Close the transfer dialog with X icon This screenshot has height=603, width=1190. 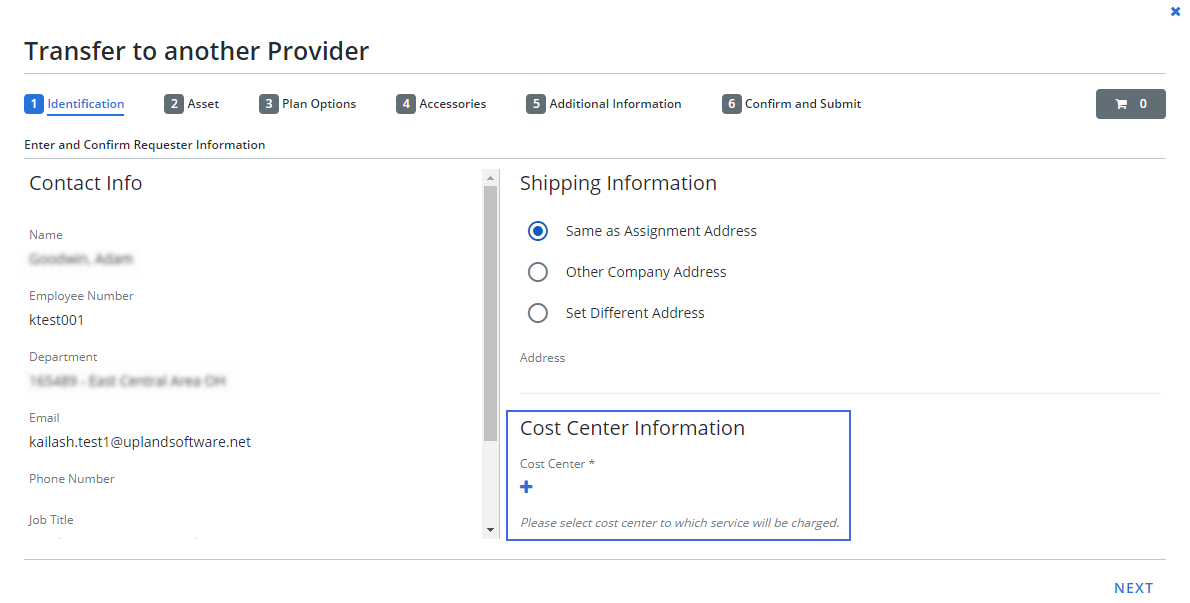click(x=1175, y=12)
